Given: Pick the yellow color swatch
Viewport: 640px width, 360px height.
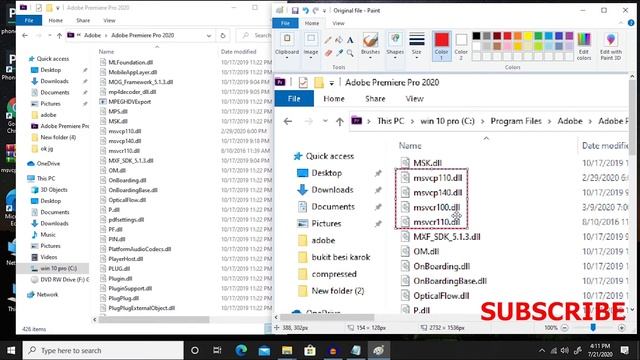Looking at the screenshot, I should click(528, 36).
